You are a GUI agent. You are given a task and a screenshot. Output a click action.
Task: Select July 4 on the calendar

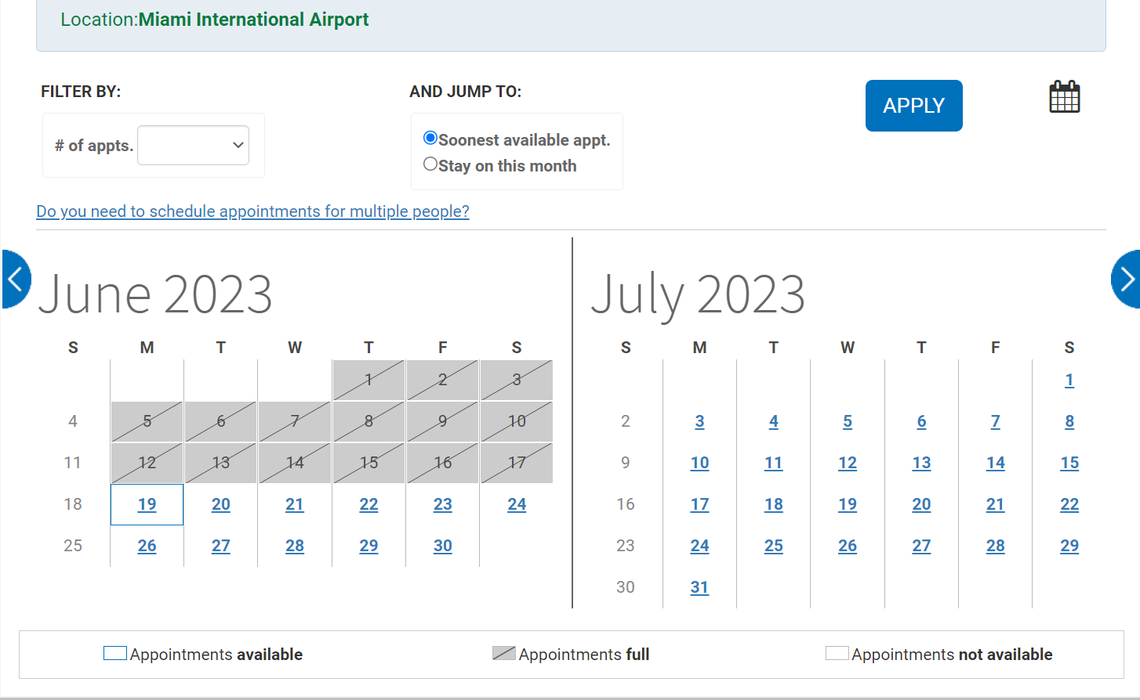pyautogui.click(x=773, y=422)
